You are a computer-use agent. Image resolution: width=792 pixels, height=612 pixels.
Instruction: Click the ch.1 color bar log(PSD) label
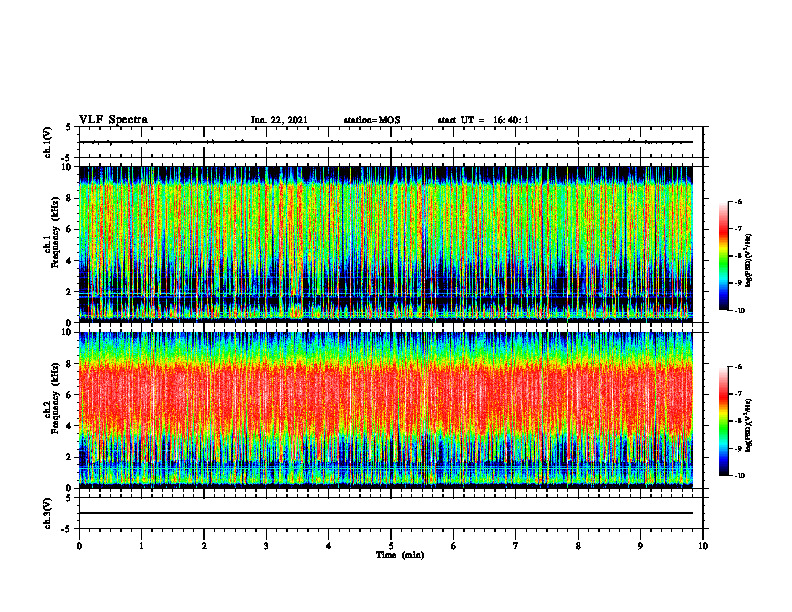coord(749,261)
